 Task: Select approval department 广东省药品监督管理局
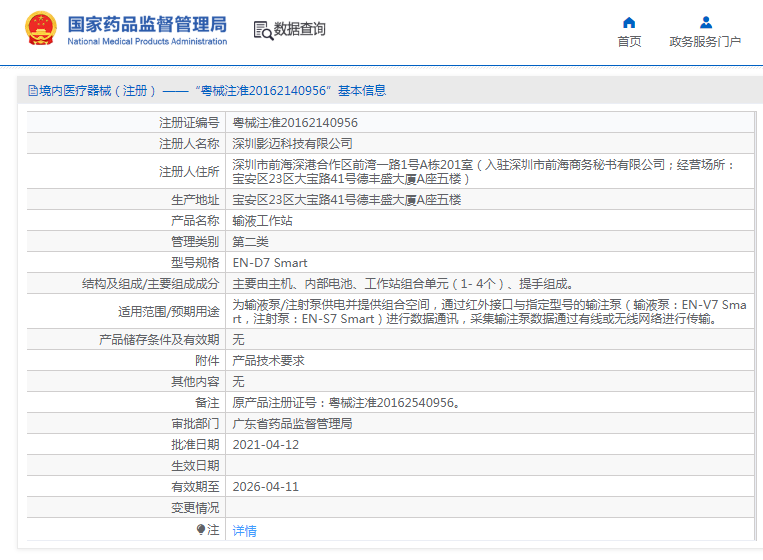[292, 424]
